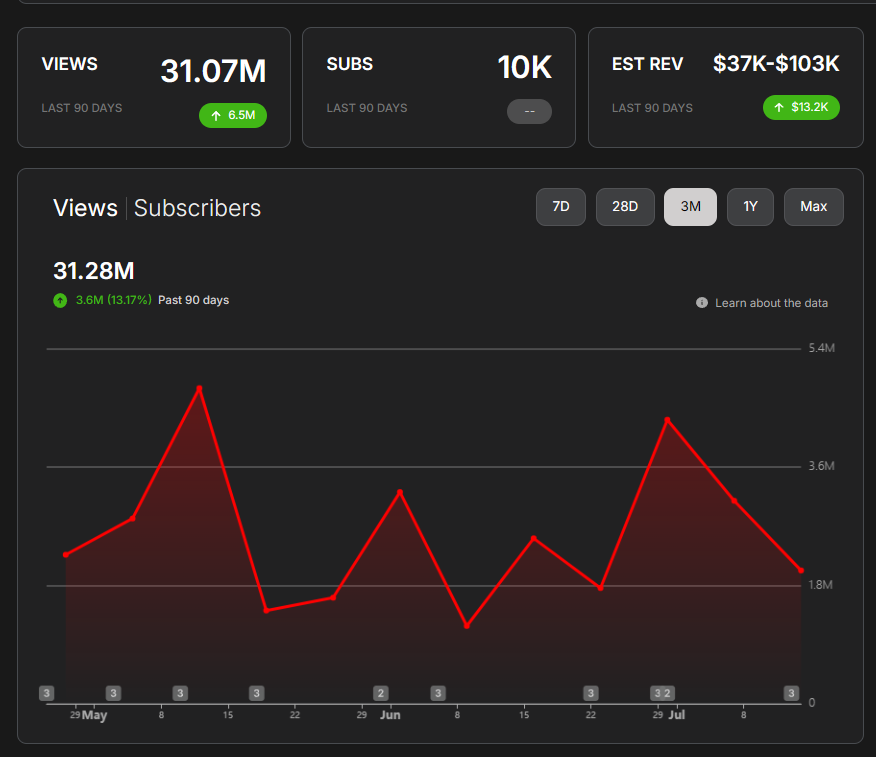Viewport: 876px width, 757px height.
Task: Click the 0 y-axis label
Action: click(812, 703)
